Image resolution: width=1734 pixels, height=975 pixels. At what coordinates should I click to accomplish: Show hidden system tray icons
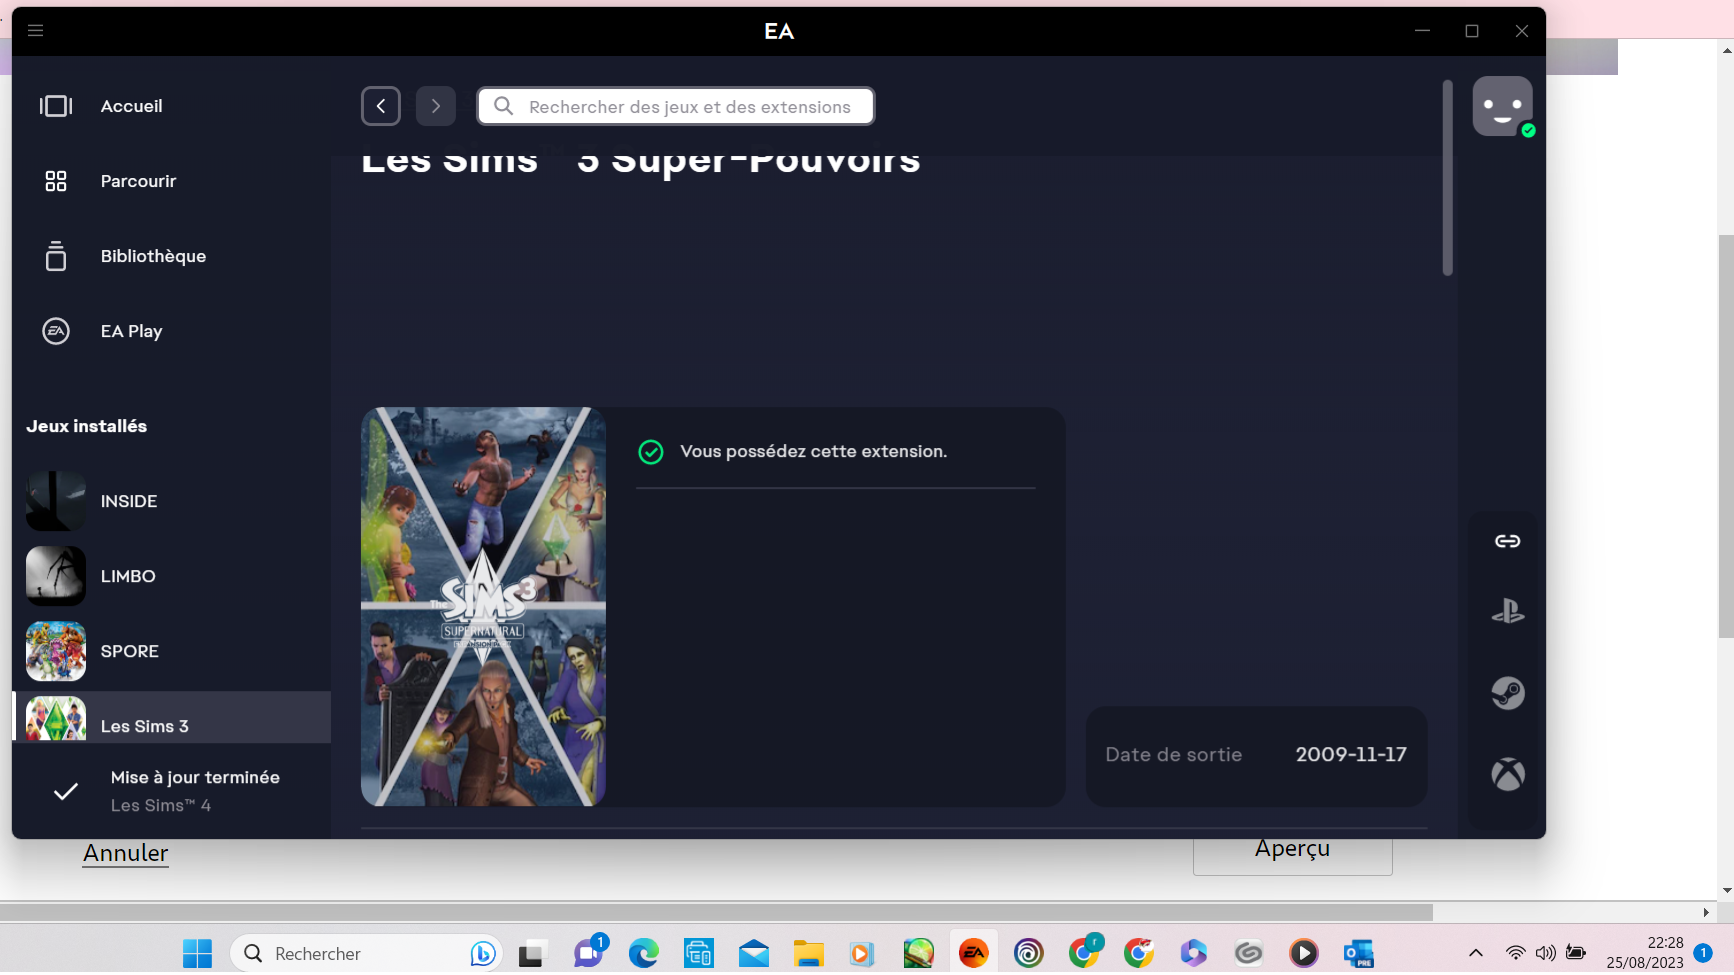click(1476, 953)
